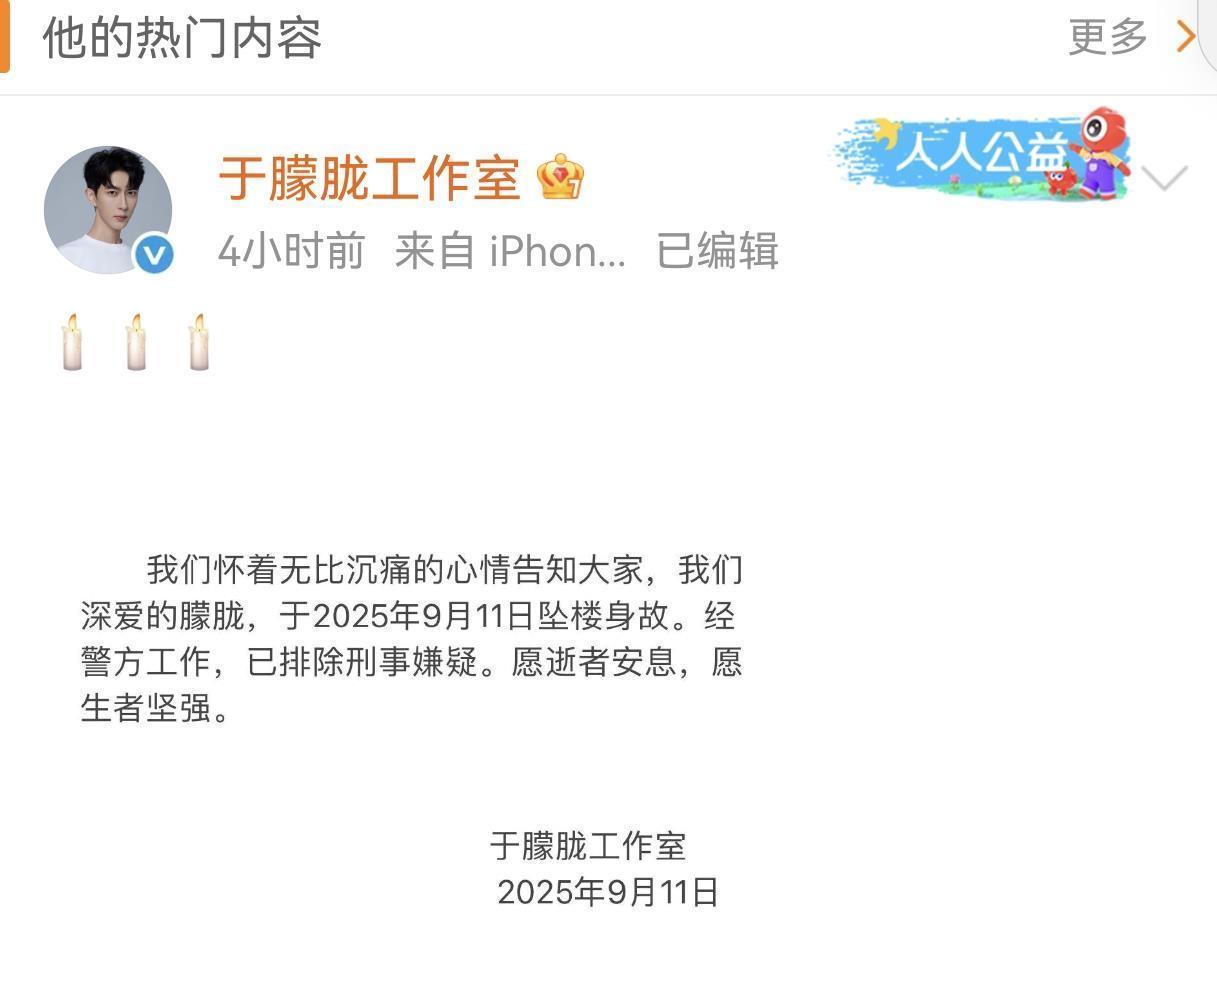Tap the 来自 iPhon... source label
Viewport: 1217px width, 990px height.
point(510,251)
